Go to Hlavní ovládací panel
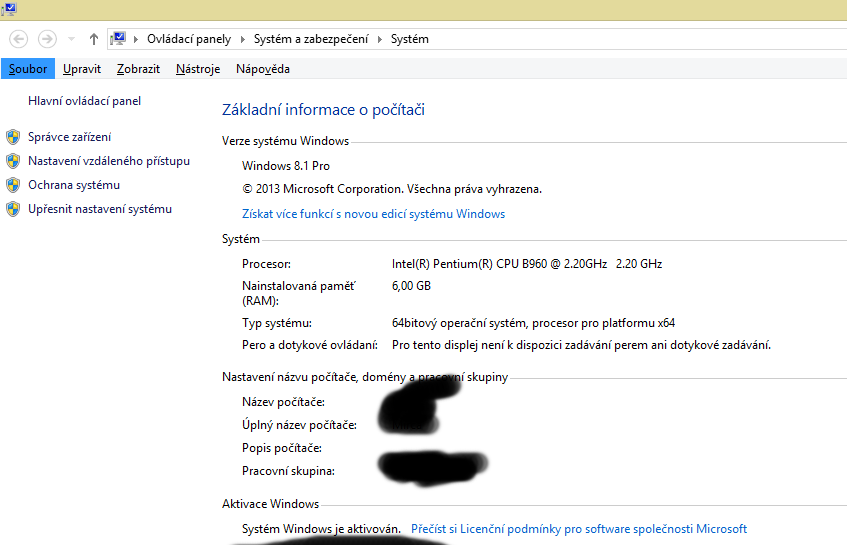 click(84, 101)
